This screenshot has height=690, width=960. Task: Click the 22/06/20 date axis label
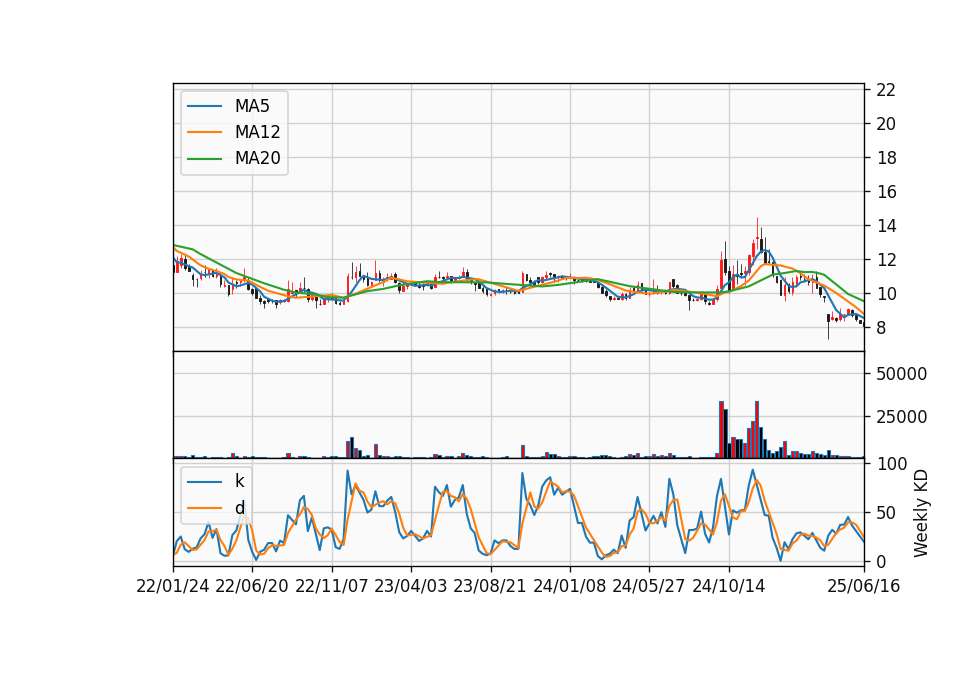click(252, 587)
